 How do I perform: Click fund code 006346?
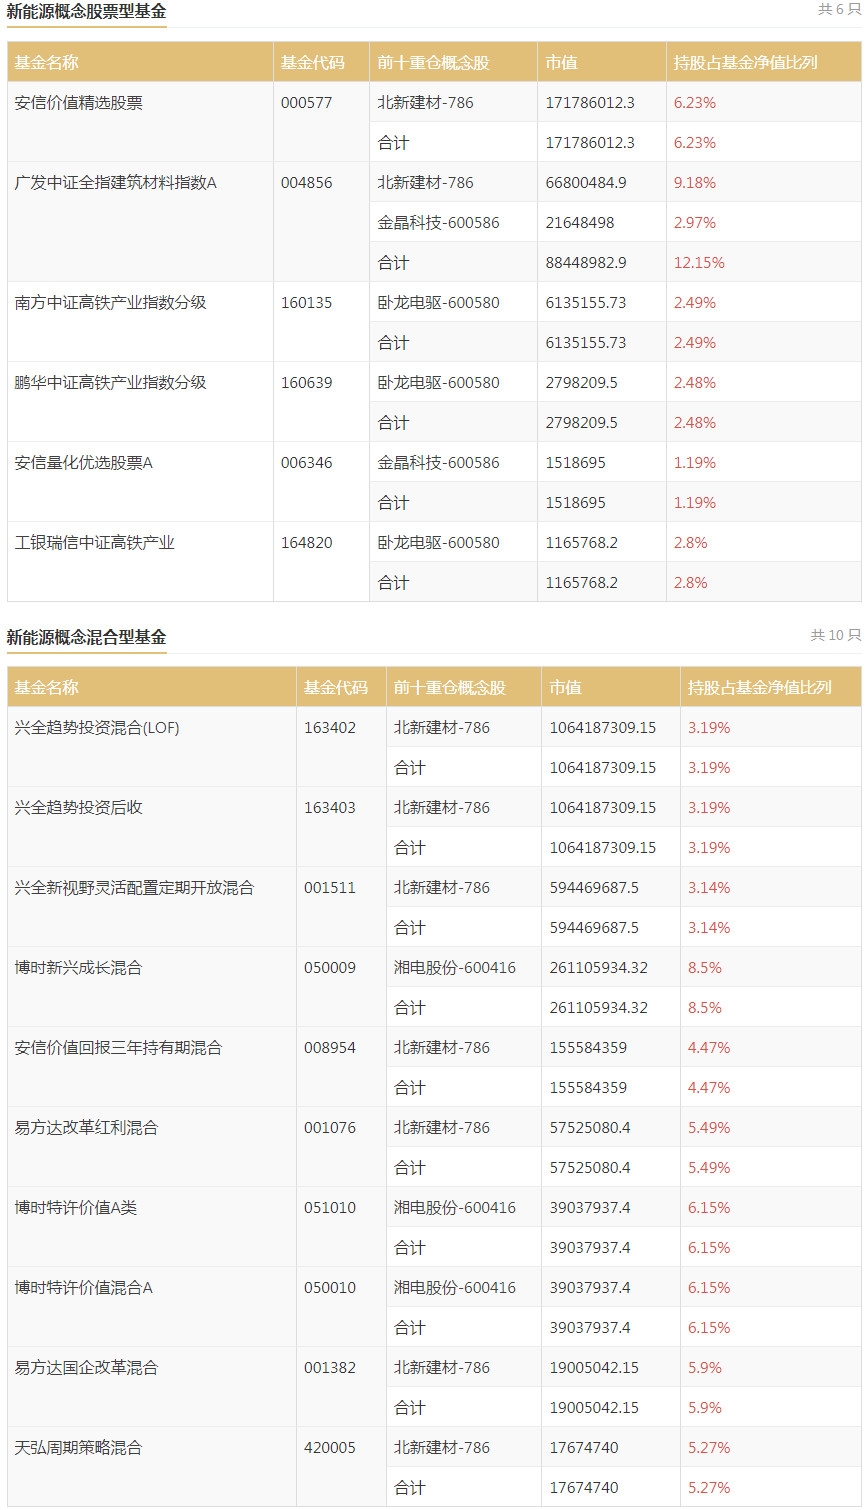(306, 462)
